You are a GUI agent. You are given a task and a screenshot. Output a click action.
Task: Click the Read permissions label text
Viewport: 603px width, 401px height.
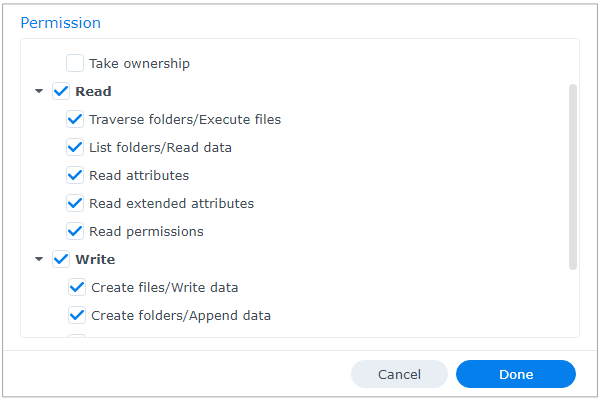[x=146, y=231]
